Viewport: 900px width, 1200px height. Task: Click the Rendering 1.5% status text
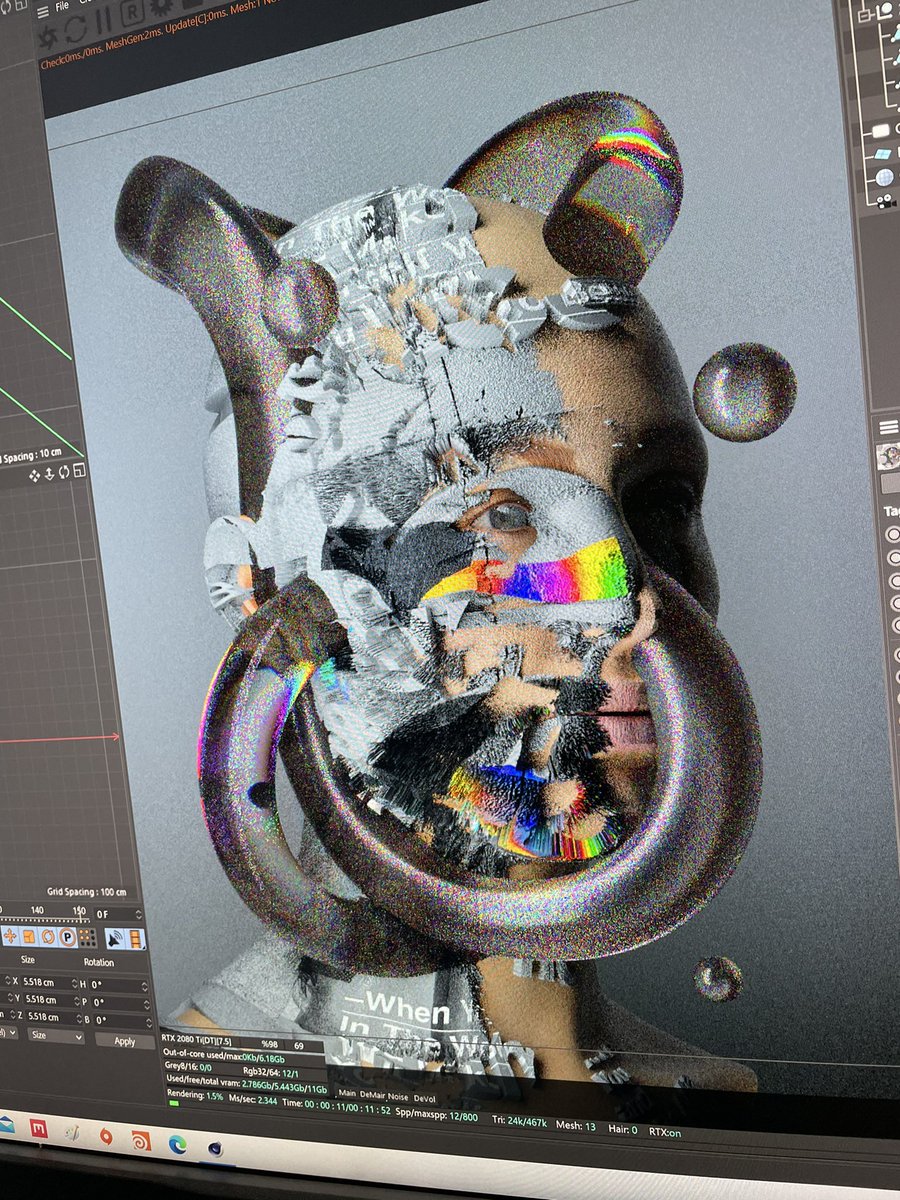195,1095
